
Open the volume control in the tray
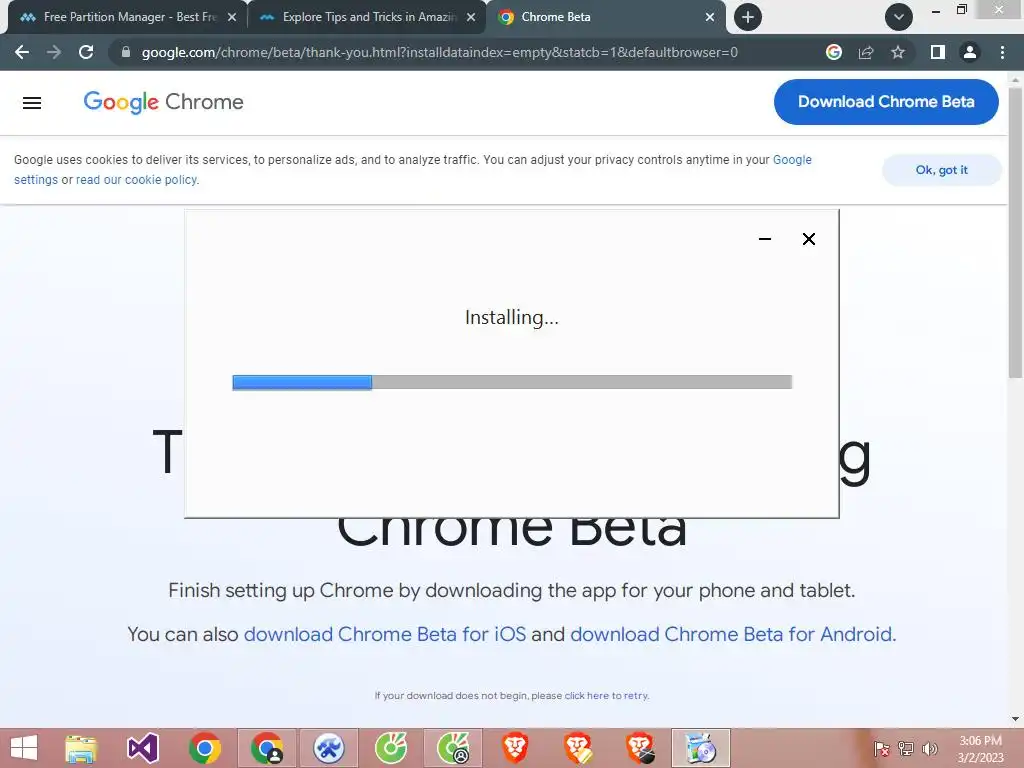coord(930,749)
